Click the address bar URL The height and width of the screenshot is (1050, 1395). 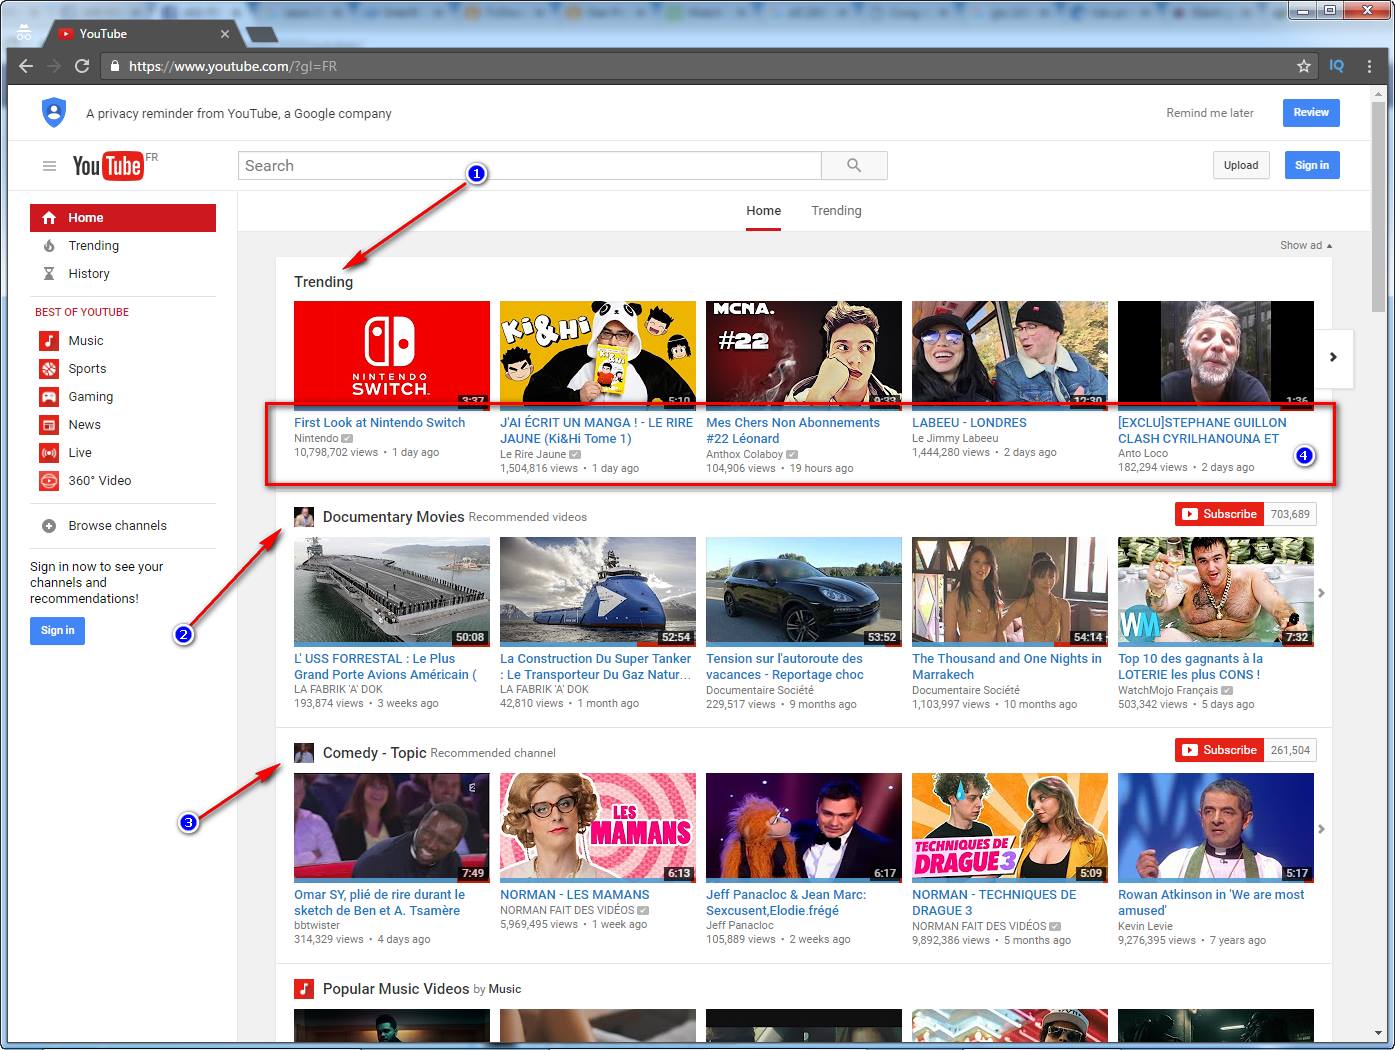233,66
